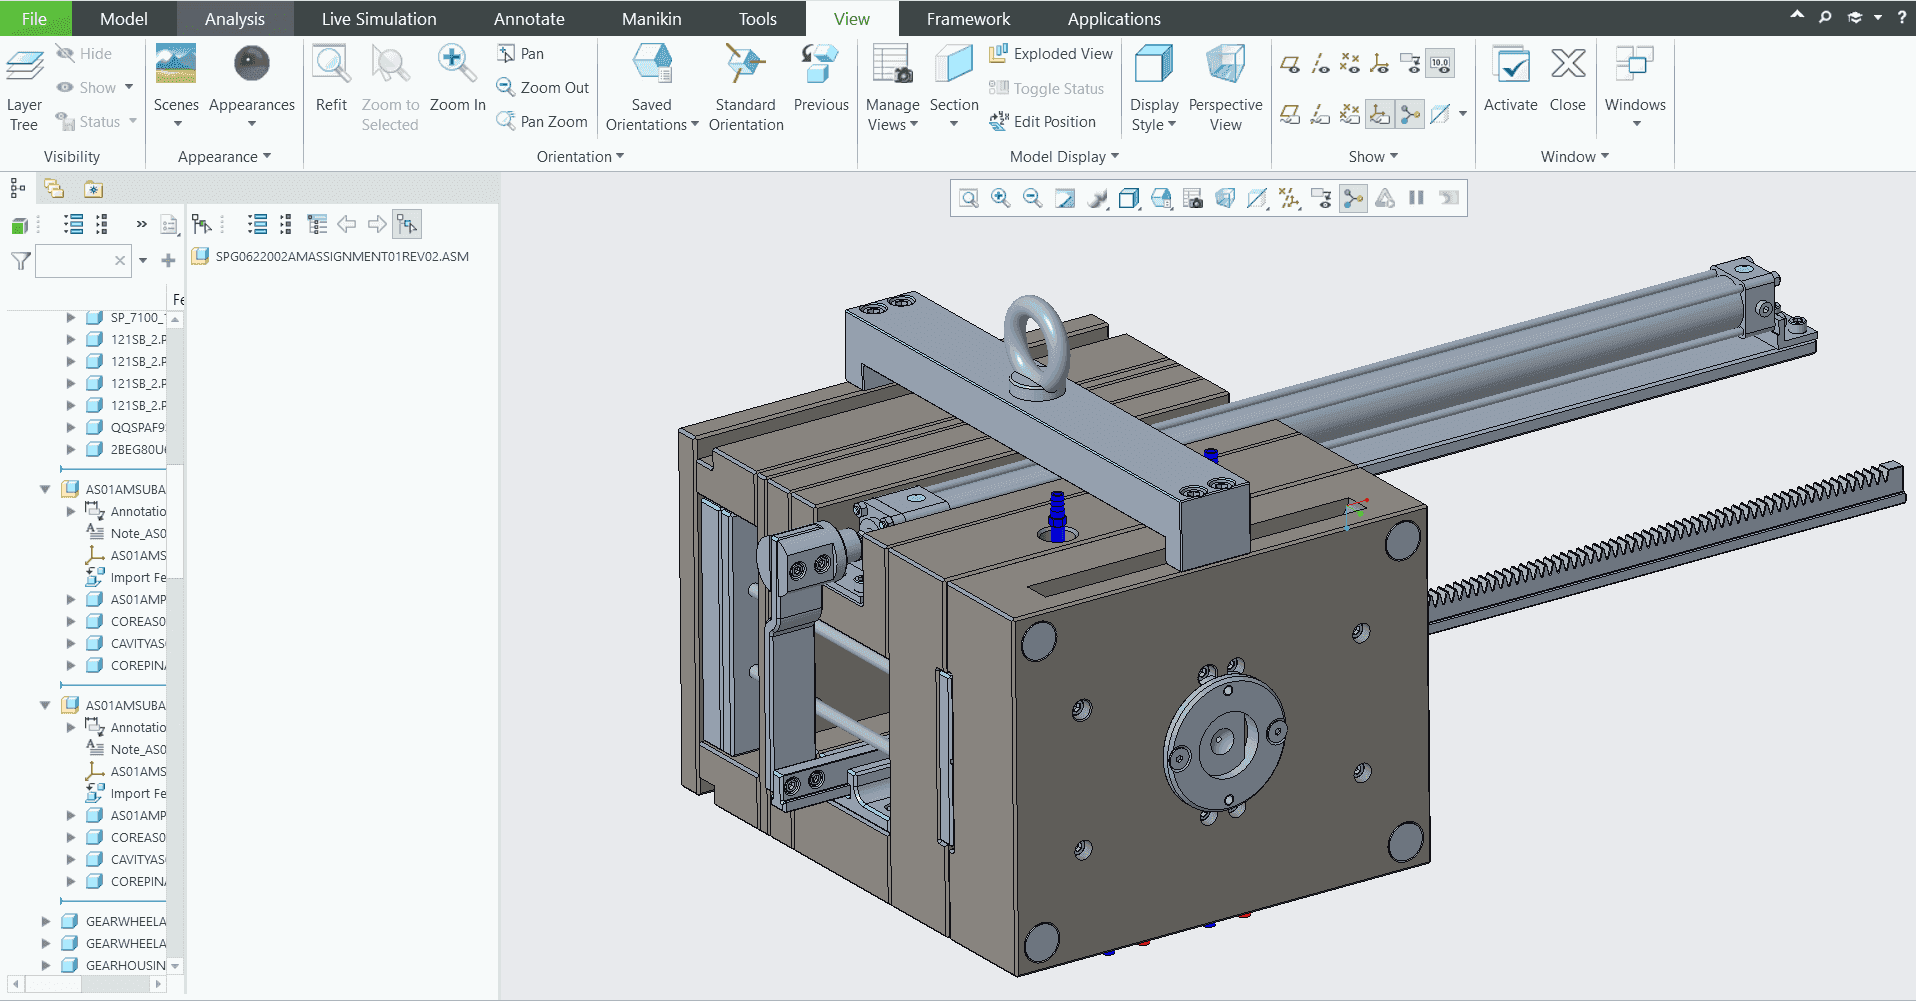Toggle spin center display in ribbon
Image resolution: width=1916 pixels, height=1001 pixels.
click(x=1410, y=115)
